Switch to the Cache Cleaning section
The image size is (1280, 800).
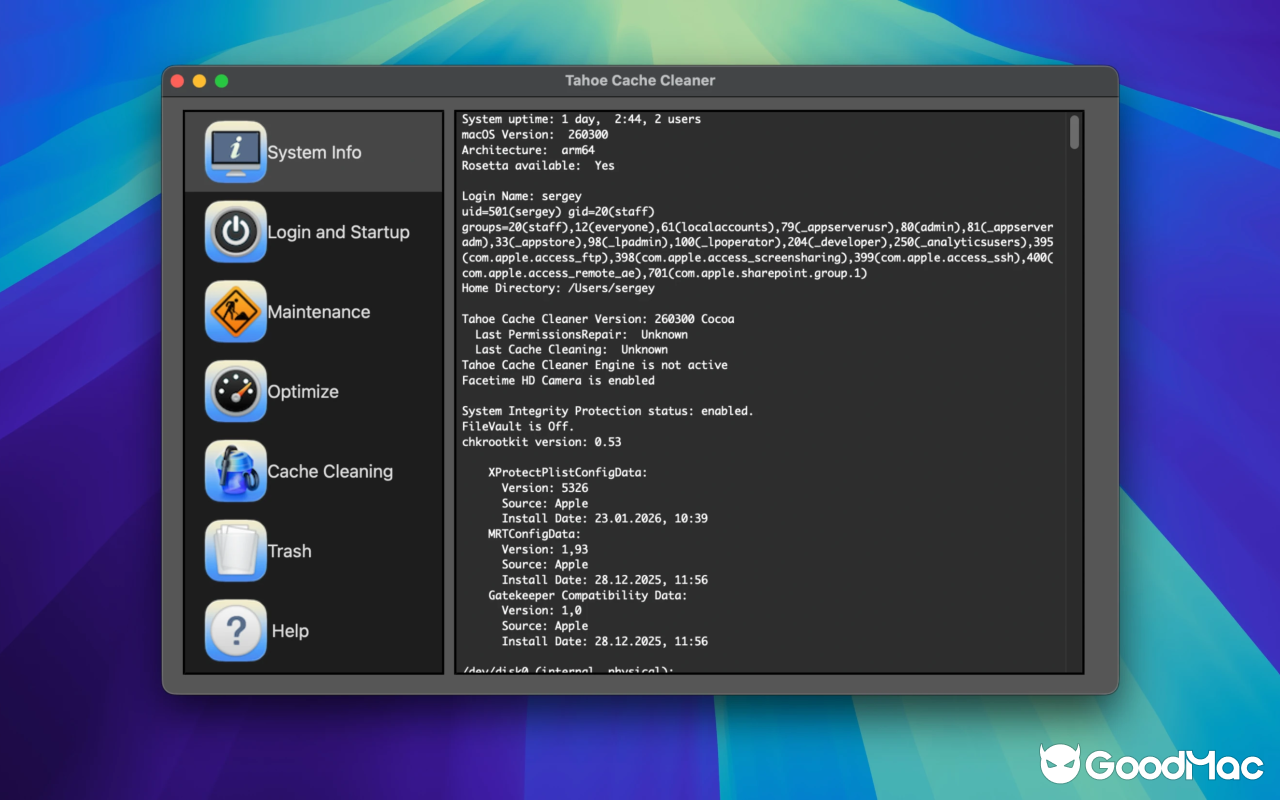330,471
